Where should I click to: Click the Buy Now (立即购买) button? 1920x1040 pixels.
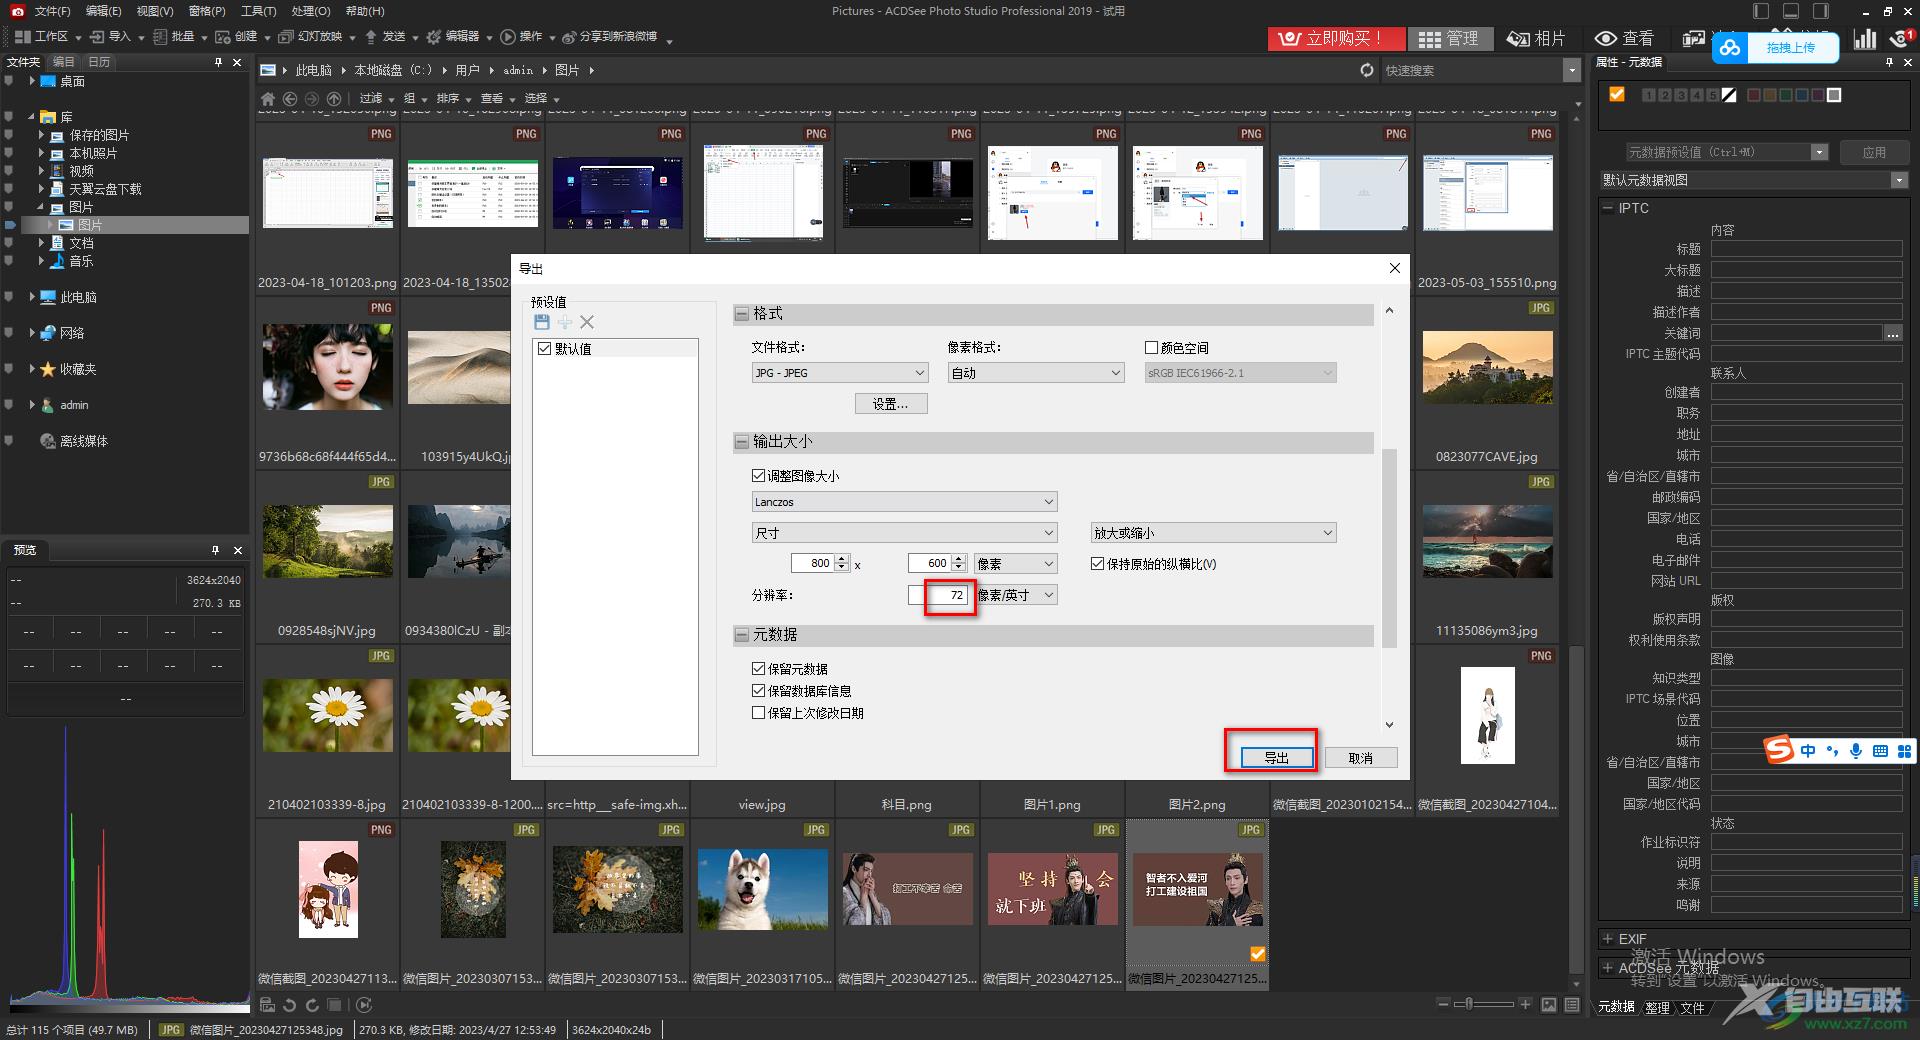[1336, 38]
